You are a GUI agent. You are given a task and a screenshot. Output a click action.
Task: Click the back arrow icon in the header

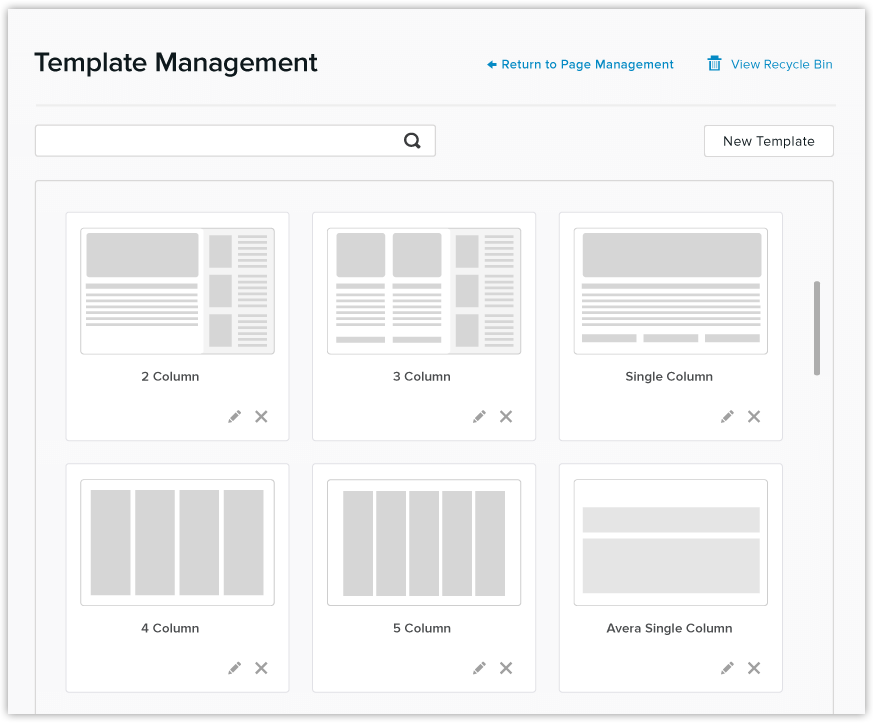492,65
